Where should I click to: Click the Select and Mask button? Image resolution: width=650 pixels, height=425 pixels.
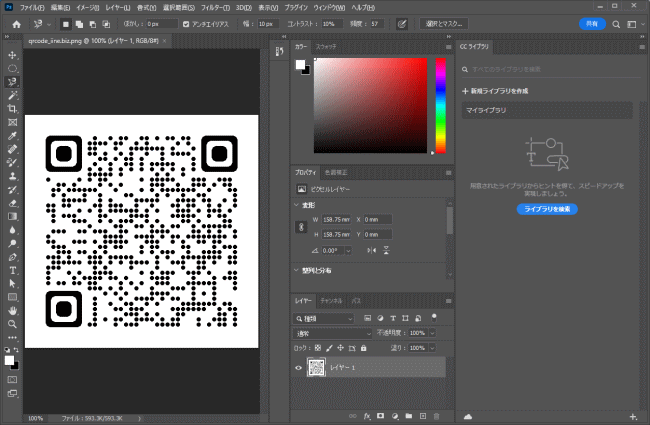[x=444, y=24]
